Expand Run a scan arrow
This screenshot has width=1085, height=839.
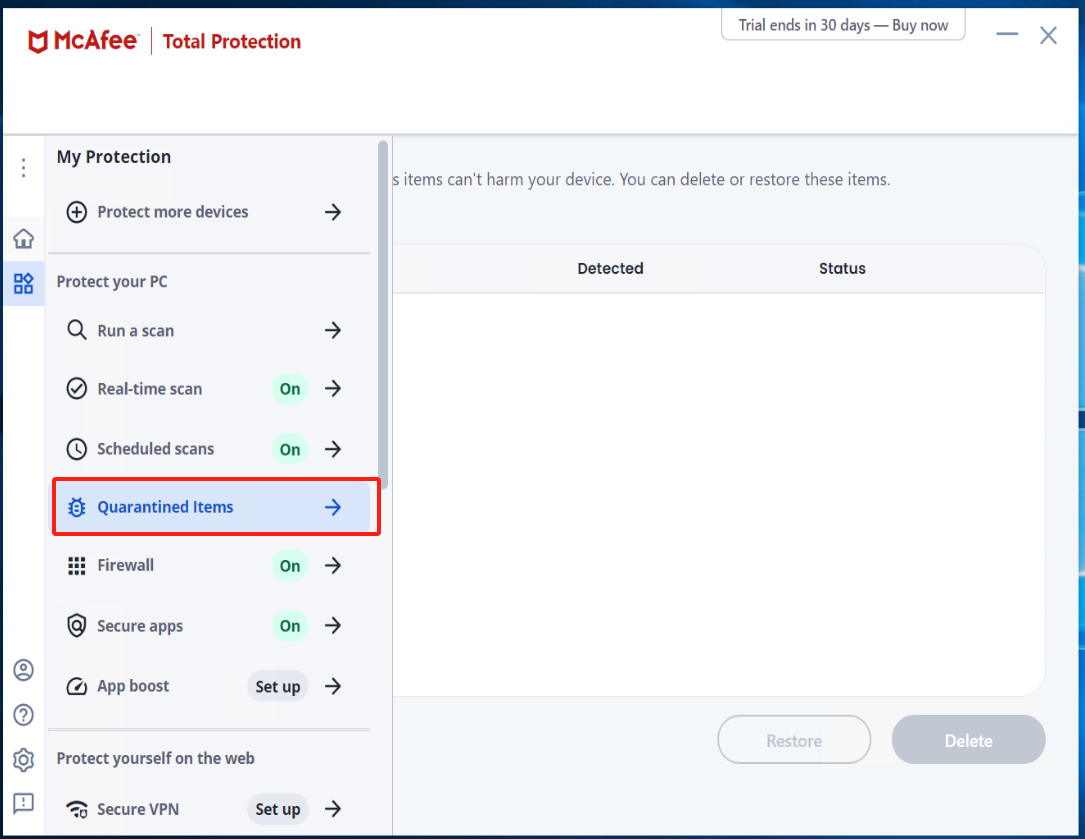333,330
